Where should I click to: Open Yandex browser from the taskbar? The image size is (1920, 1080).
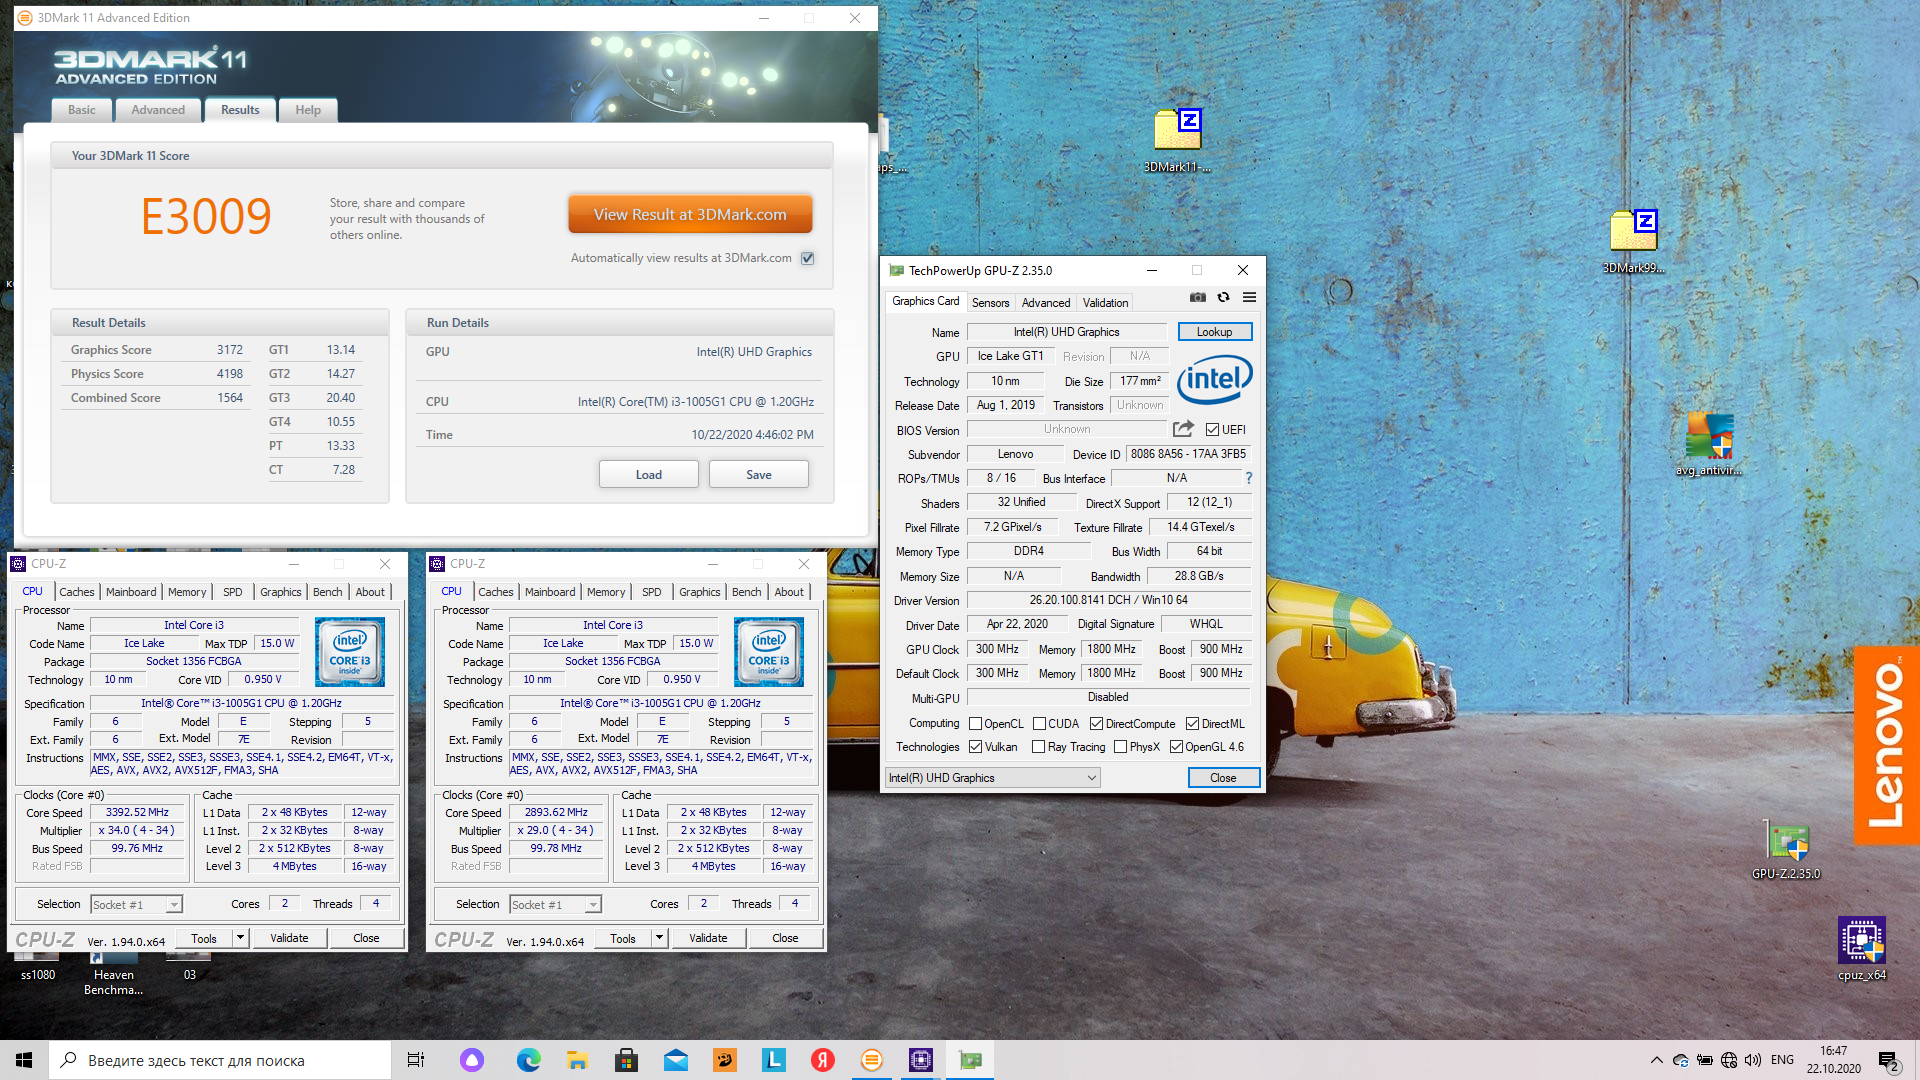point(823,1060)
